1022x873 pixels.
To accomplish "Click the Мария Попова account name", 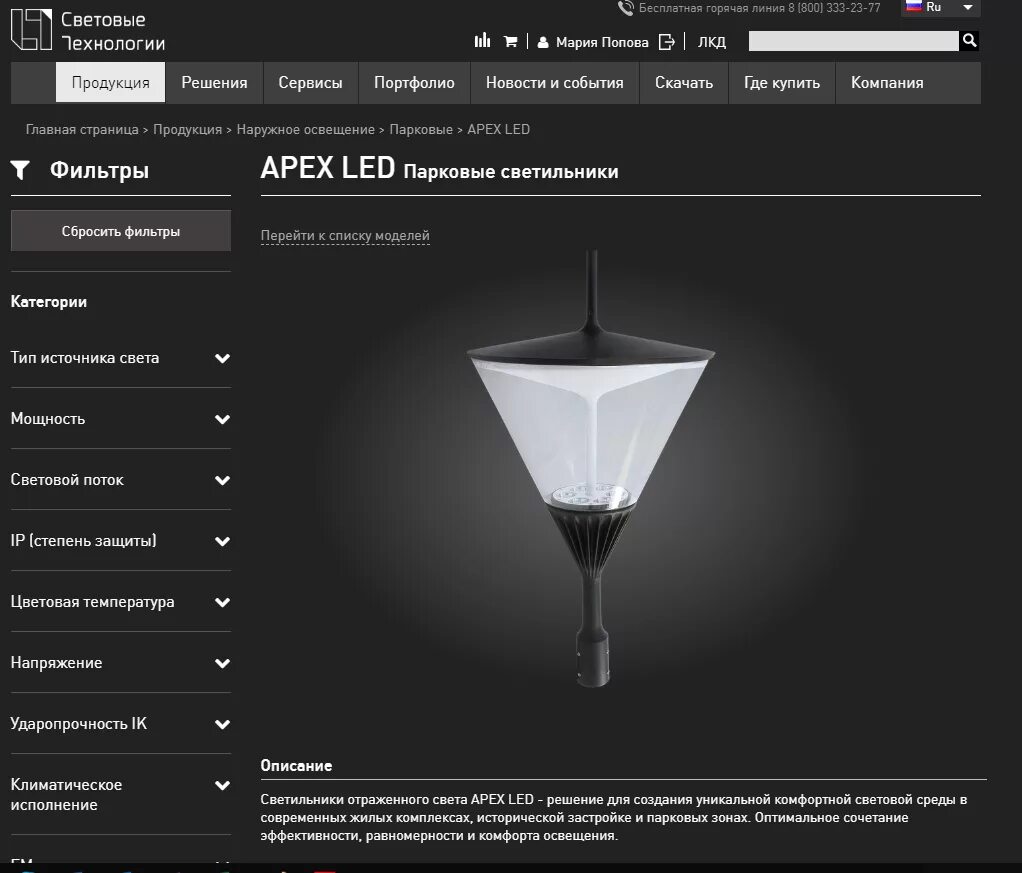I will 602,42.
